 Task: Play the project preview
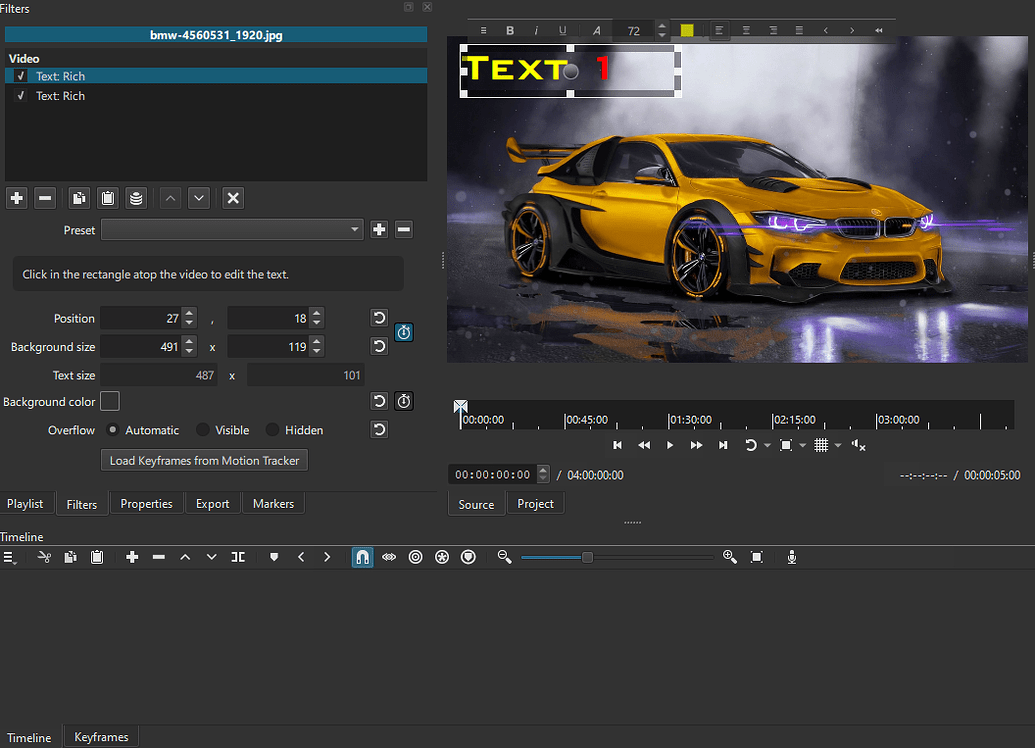point(669,445)
